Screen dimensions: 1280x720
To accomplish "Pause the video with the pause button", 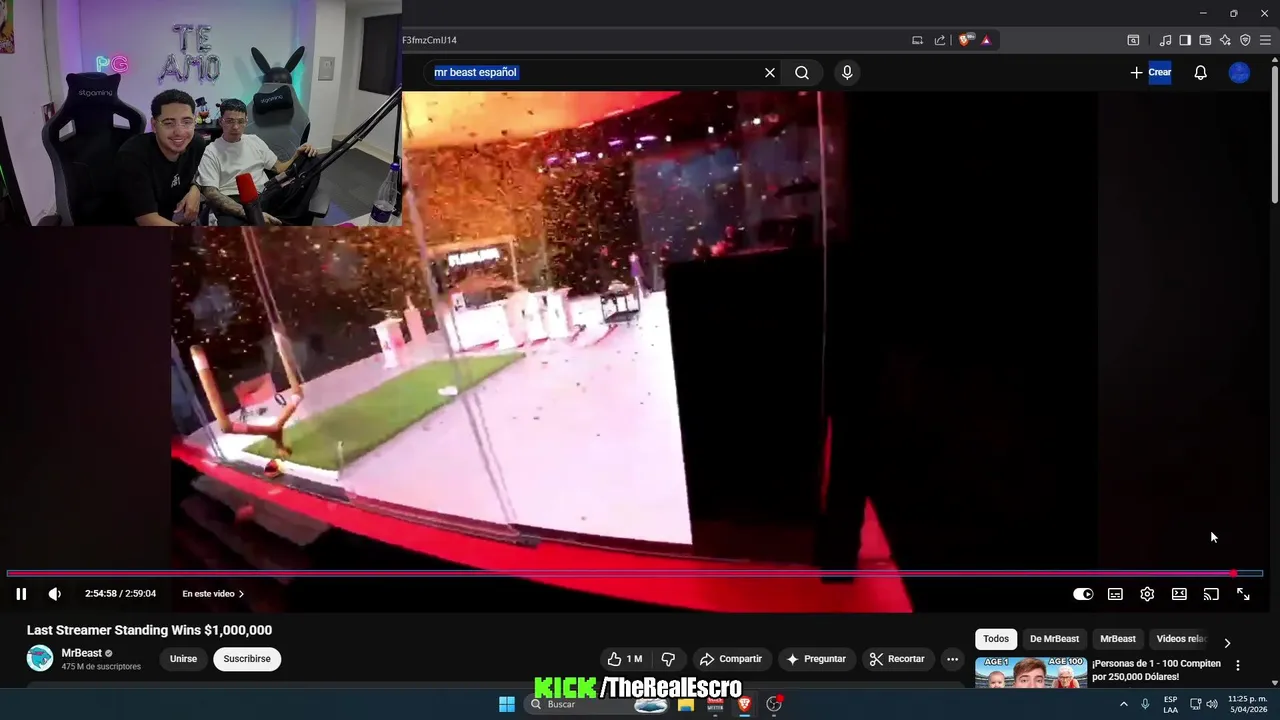I will click(21, 594).
